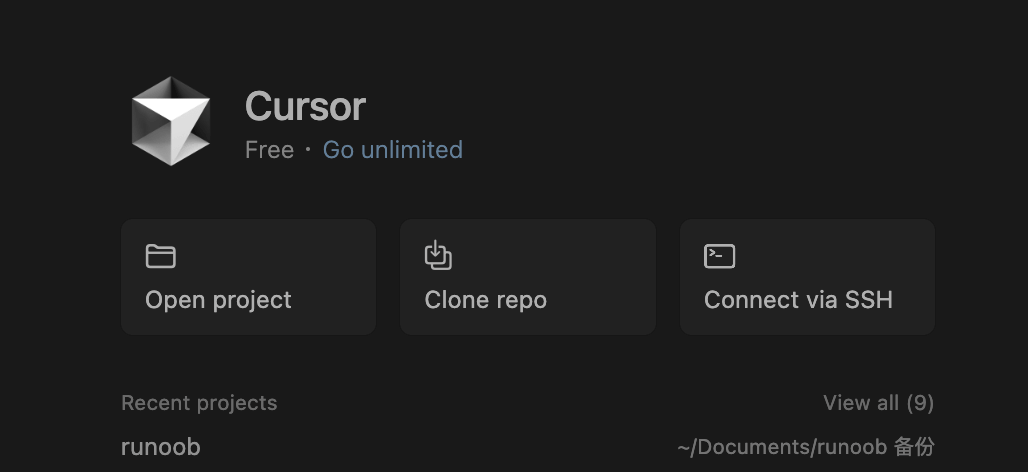Select the "Open project" text label
1028x472 pixels.
coord(218,300)
